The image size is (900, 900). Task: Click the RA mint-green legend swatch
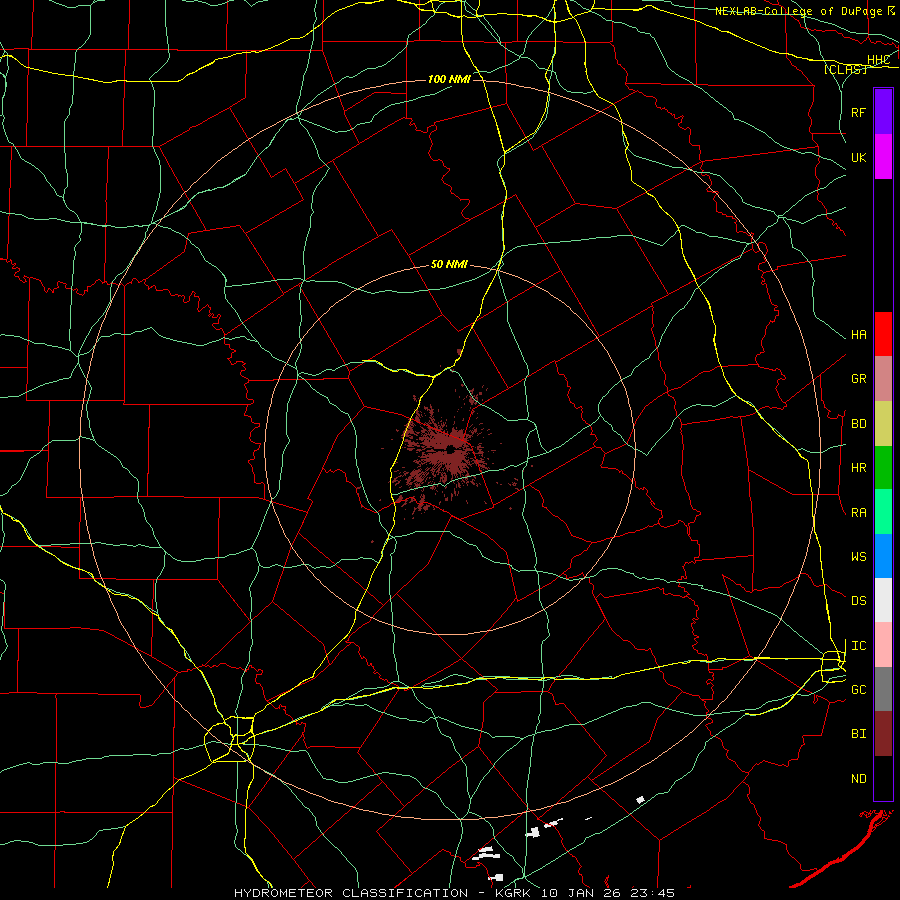(883, 512)
